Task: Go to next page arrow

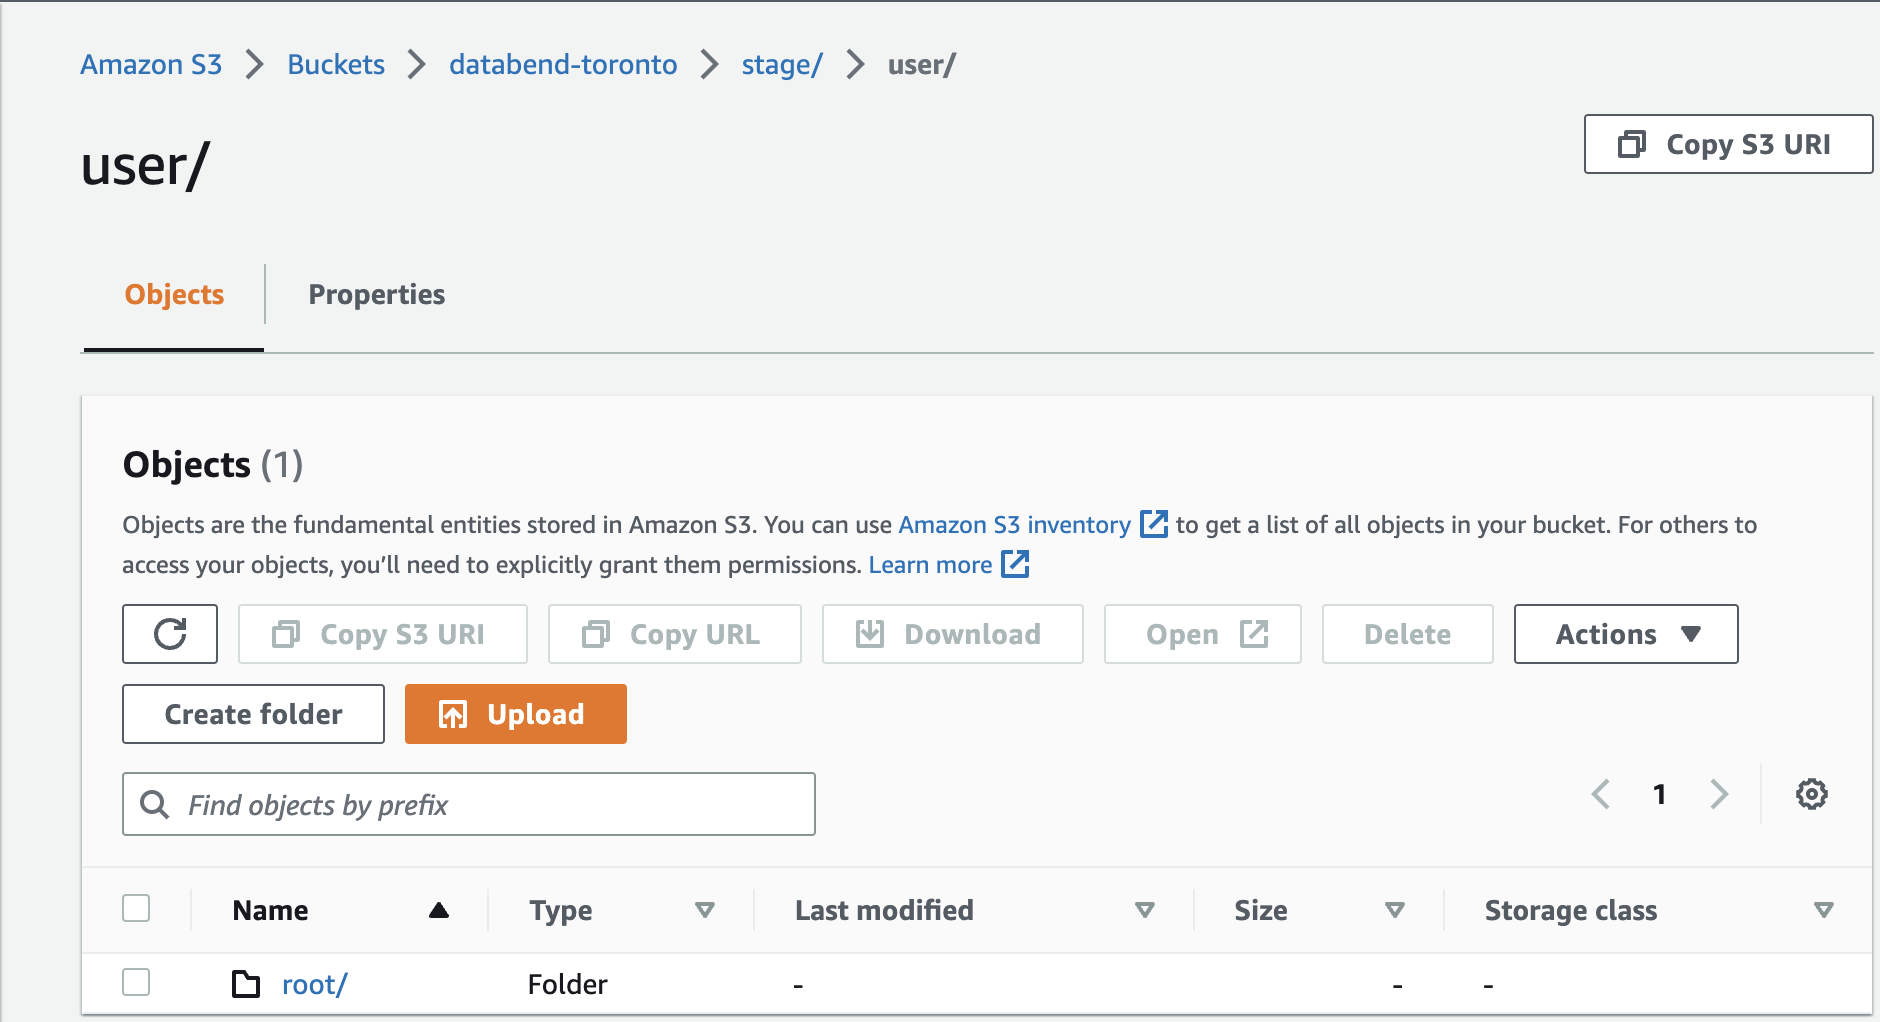Action: pos(1719,794)
